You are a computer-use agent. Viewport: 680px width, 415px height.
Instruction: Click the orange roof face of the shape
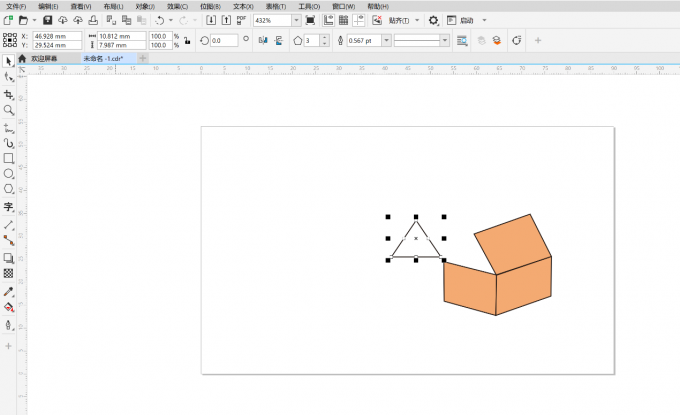512,243
